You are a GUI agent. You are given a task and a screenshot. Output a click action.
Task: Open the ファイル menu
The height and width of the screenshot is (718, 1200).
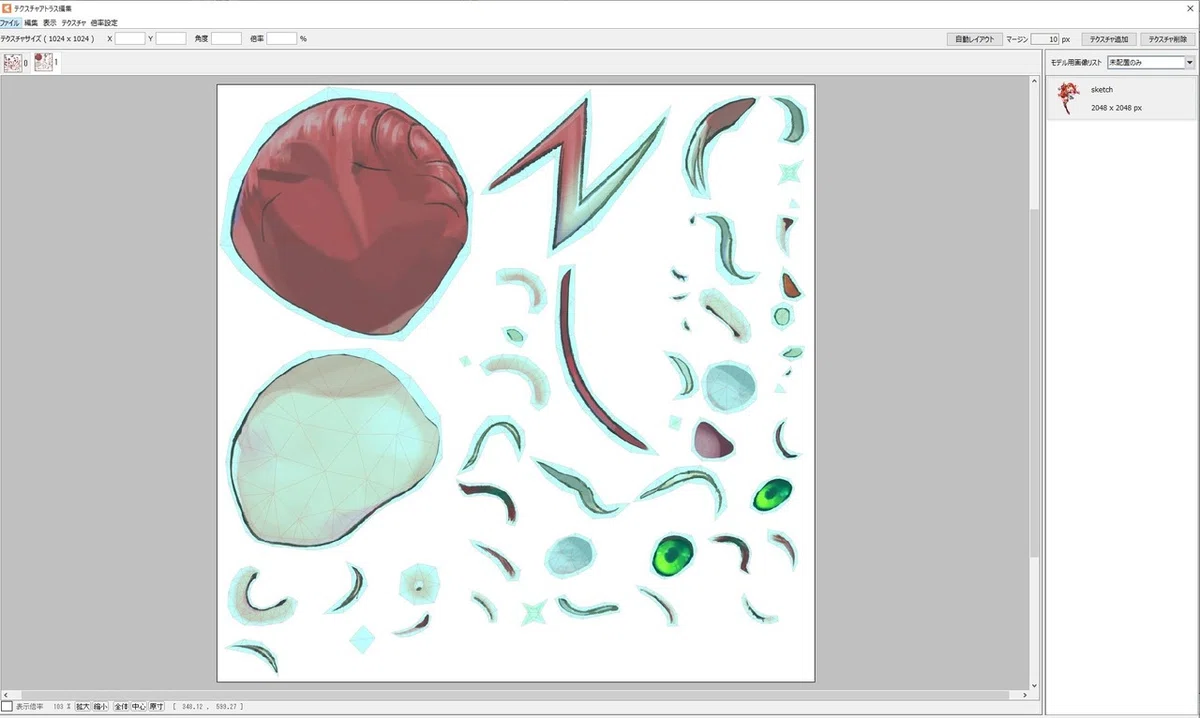click(x=10, y=22)
